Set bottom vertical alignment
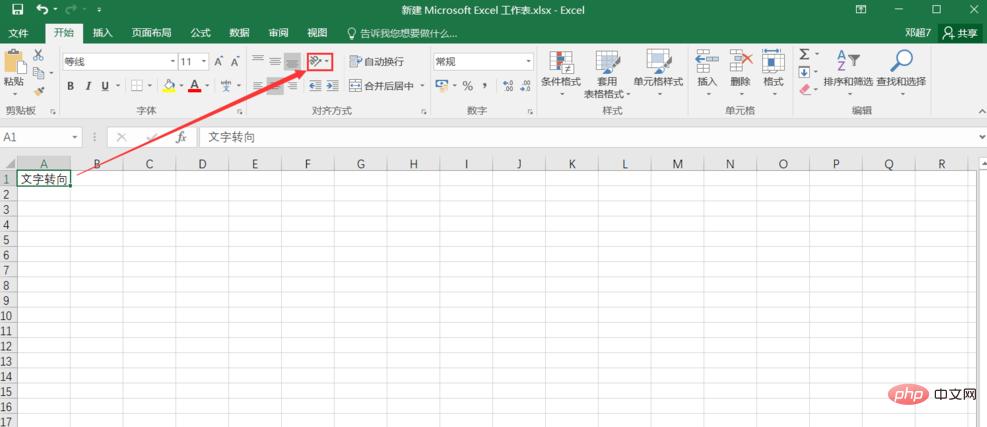This screenshot has height=427, width=987. (292, 61)
